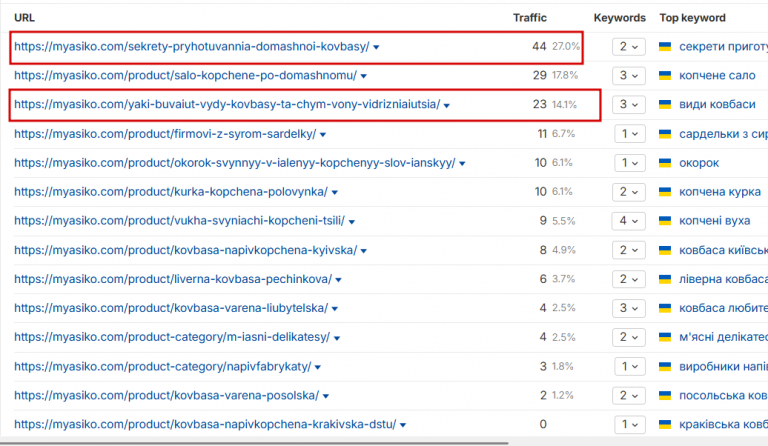Sort by the Traffic column header
Image resolution: width=768 pixels, height=446 pixels.
(529, 18)
